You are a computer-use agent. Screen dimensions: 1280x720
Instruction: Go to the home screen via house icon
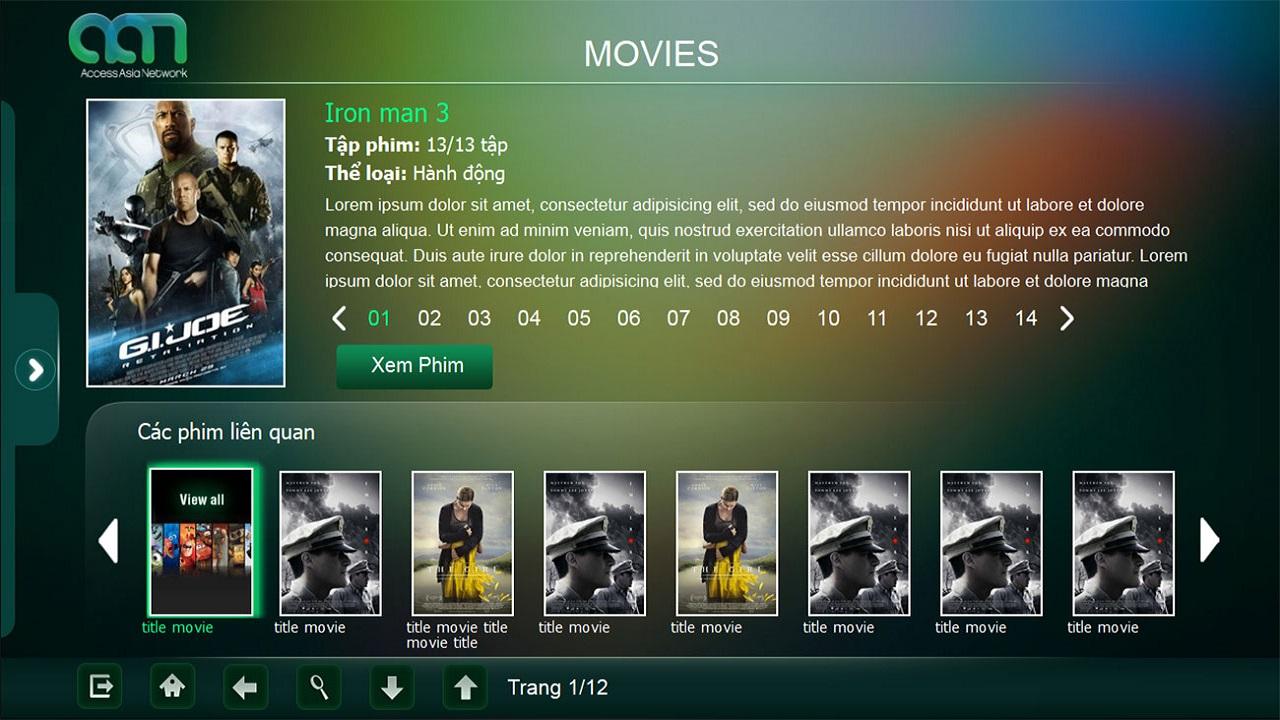pos(173,687)
